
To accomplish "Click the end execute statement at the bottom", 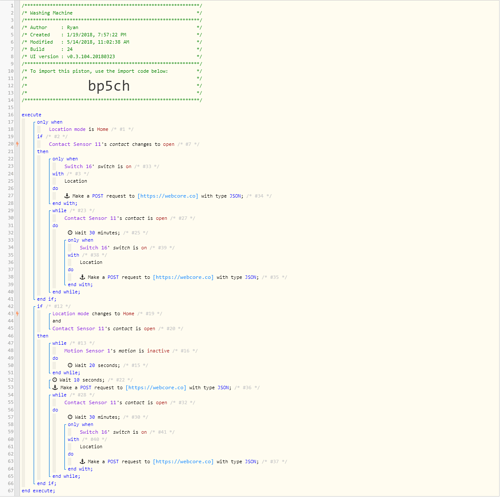I will (x=38, y=491).
